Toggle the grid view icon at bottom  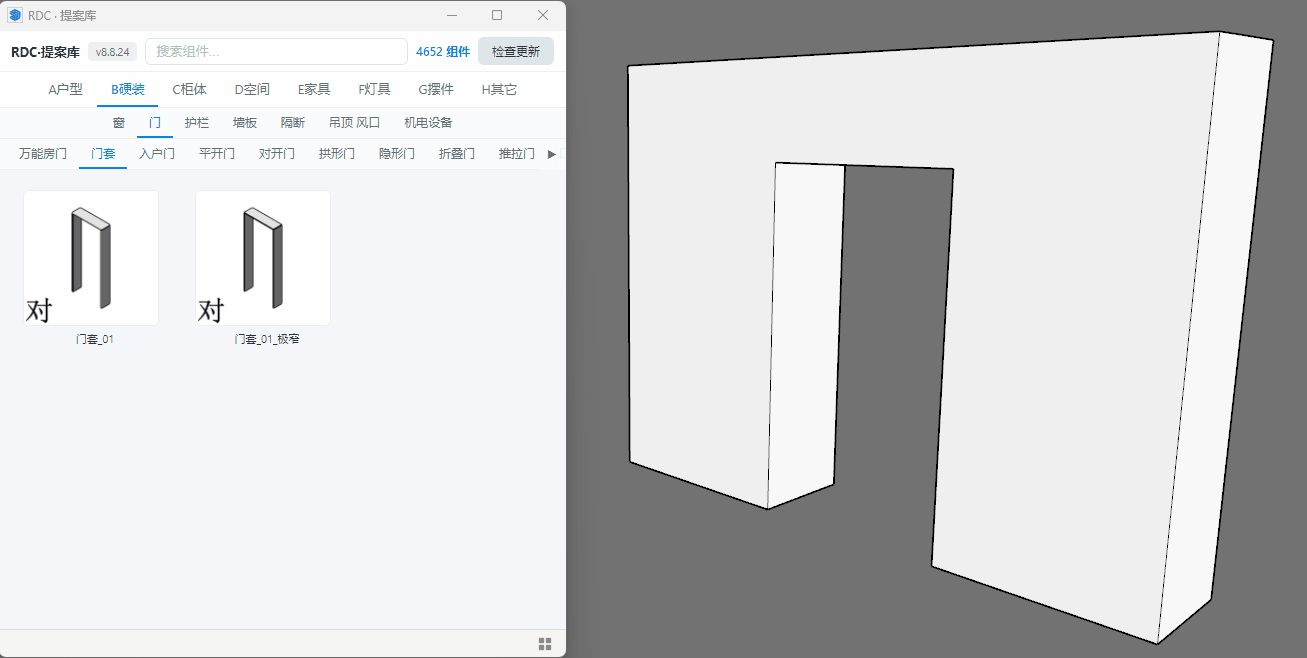(x=545, y=643)
